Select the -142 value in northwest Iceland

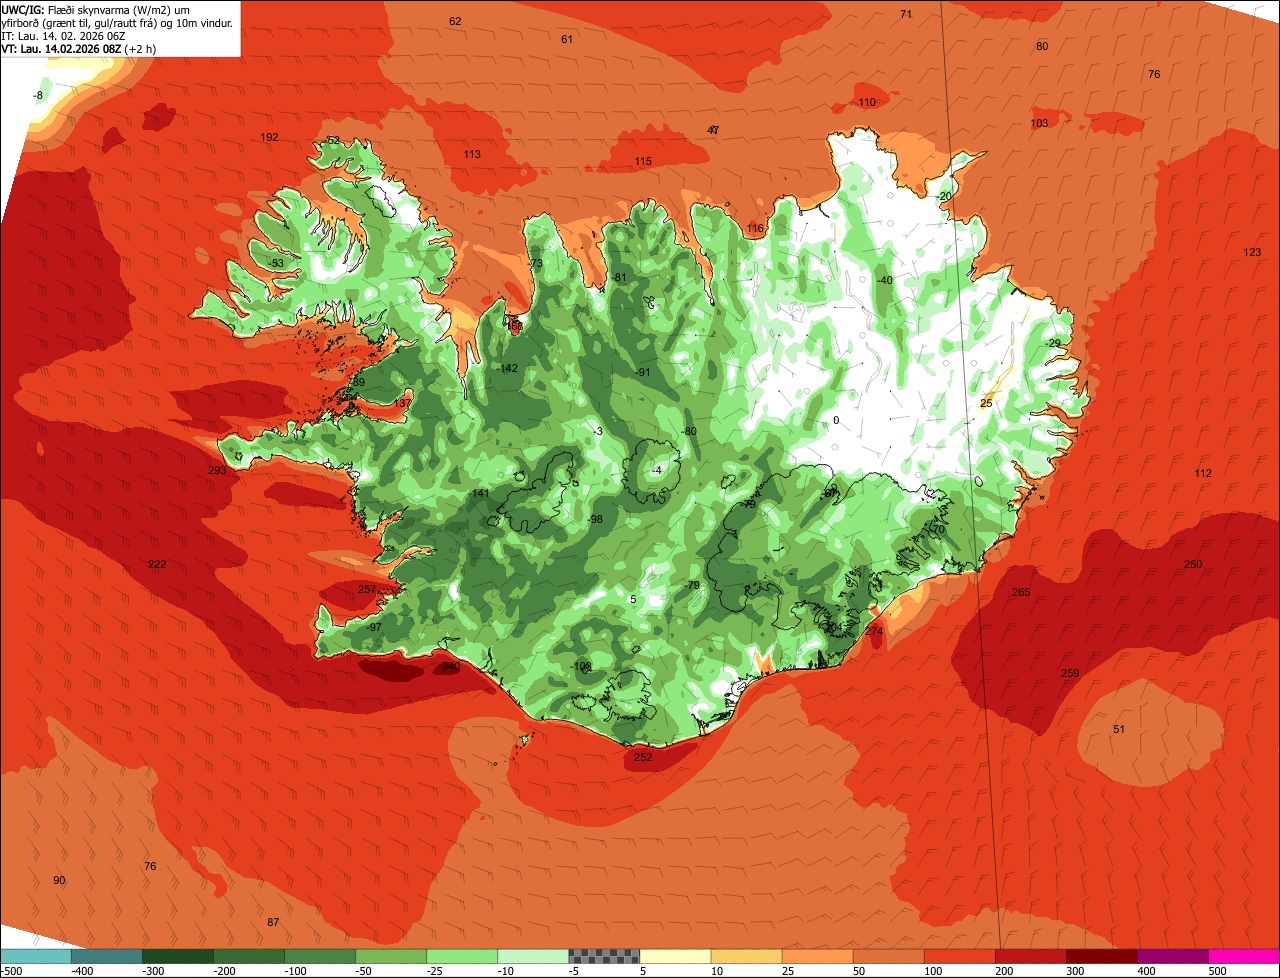[507, 368]
